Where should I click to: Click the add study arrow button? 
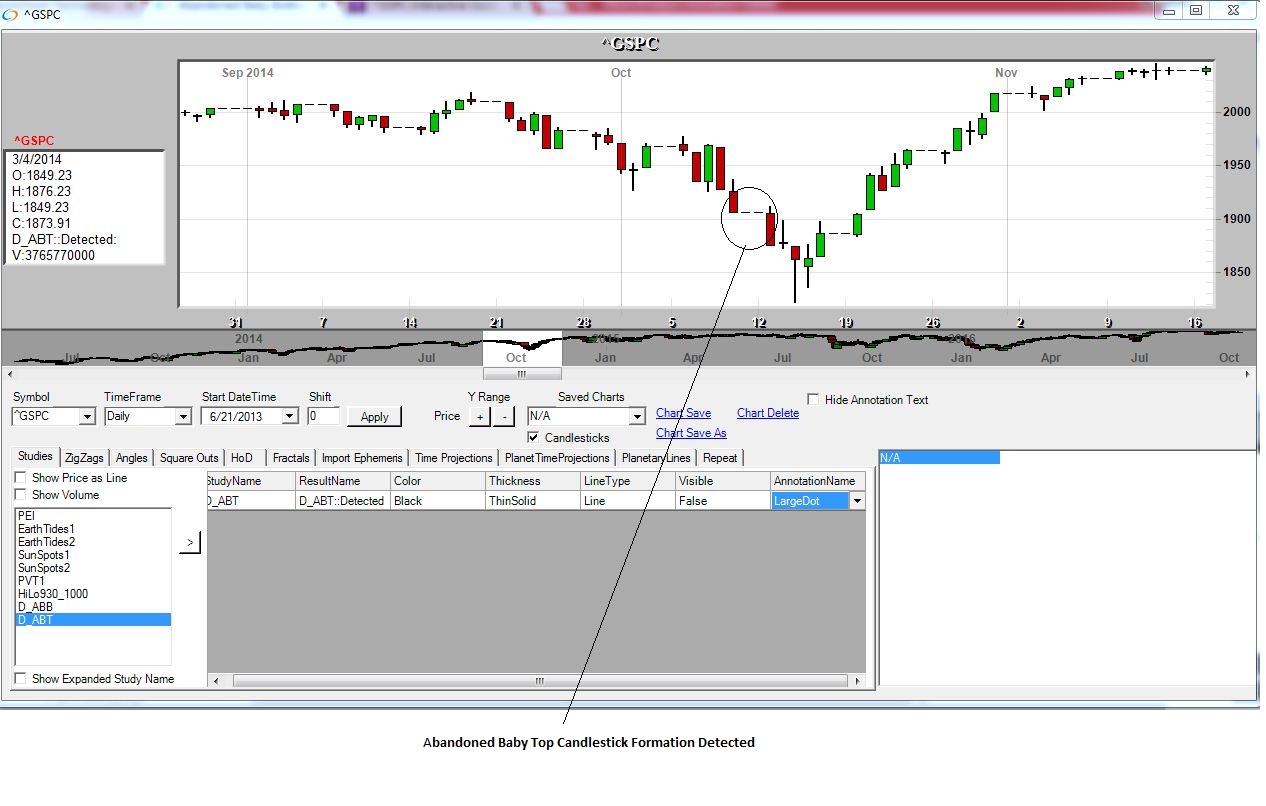click(x=190, y=542)
